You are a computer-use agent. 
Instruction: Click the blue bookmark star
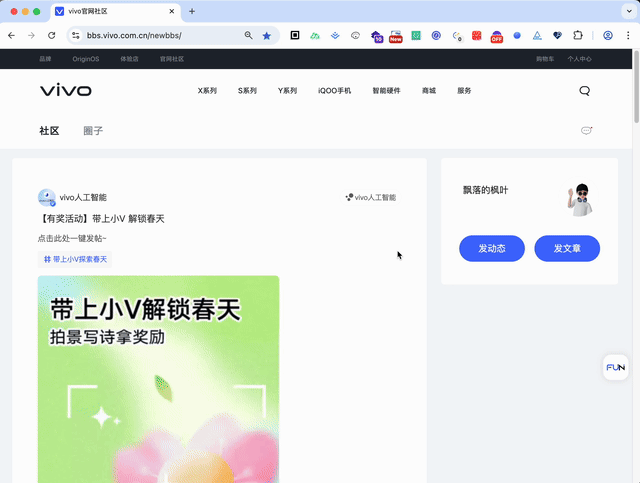click(x=267, y=36)
